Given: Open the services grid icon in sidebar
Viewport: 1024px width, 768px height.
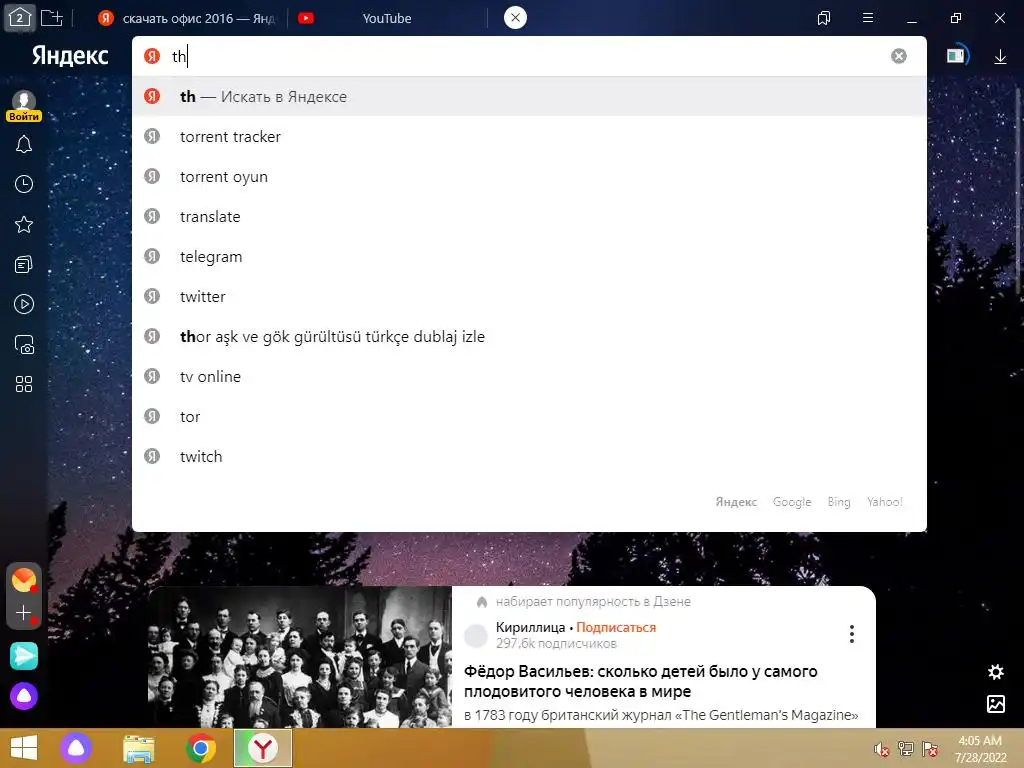Looking at the screenshot, I should tap(24, 384).
